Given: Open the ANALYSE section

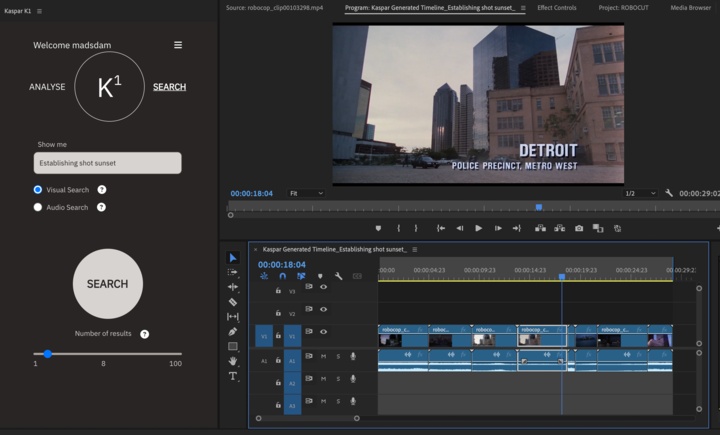Looking at the screenshot, I should (x=47, y=87).
